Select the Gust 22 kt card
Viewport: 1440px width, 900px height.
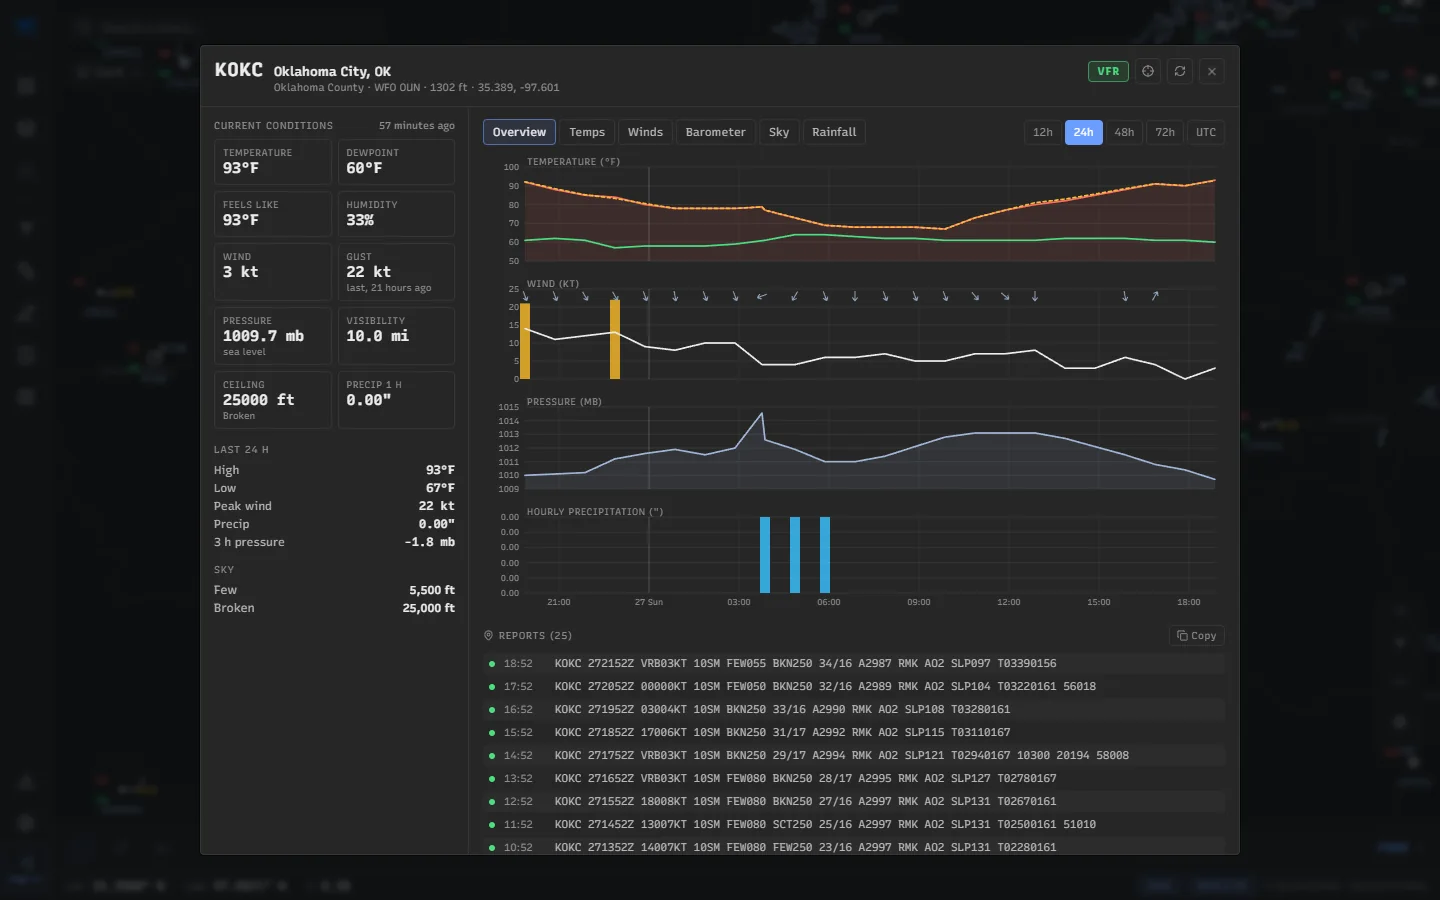click(396, 272)
